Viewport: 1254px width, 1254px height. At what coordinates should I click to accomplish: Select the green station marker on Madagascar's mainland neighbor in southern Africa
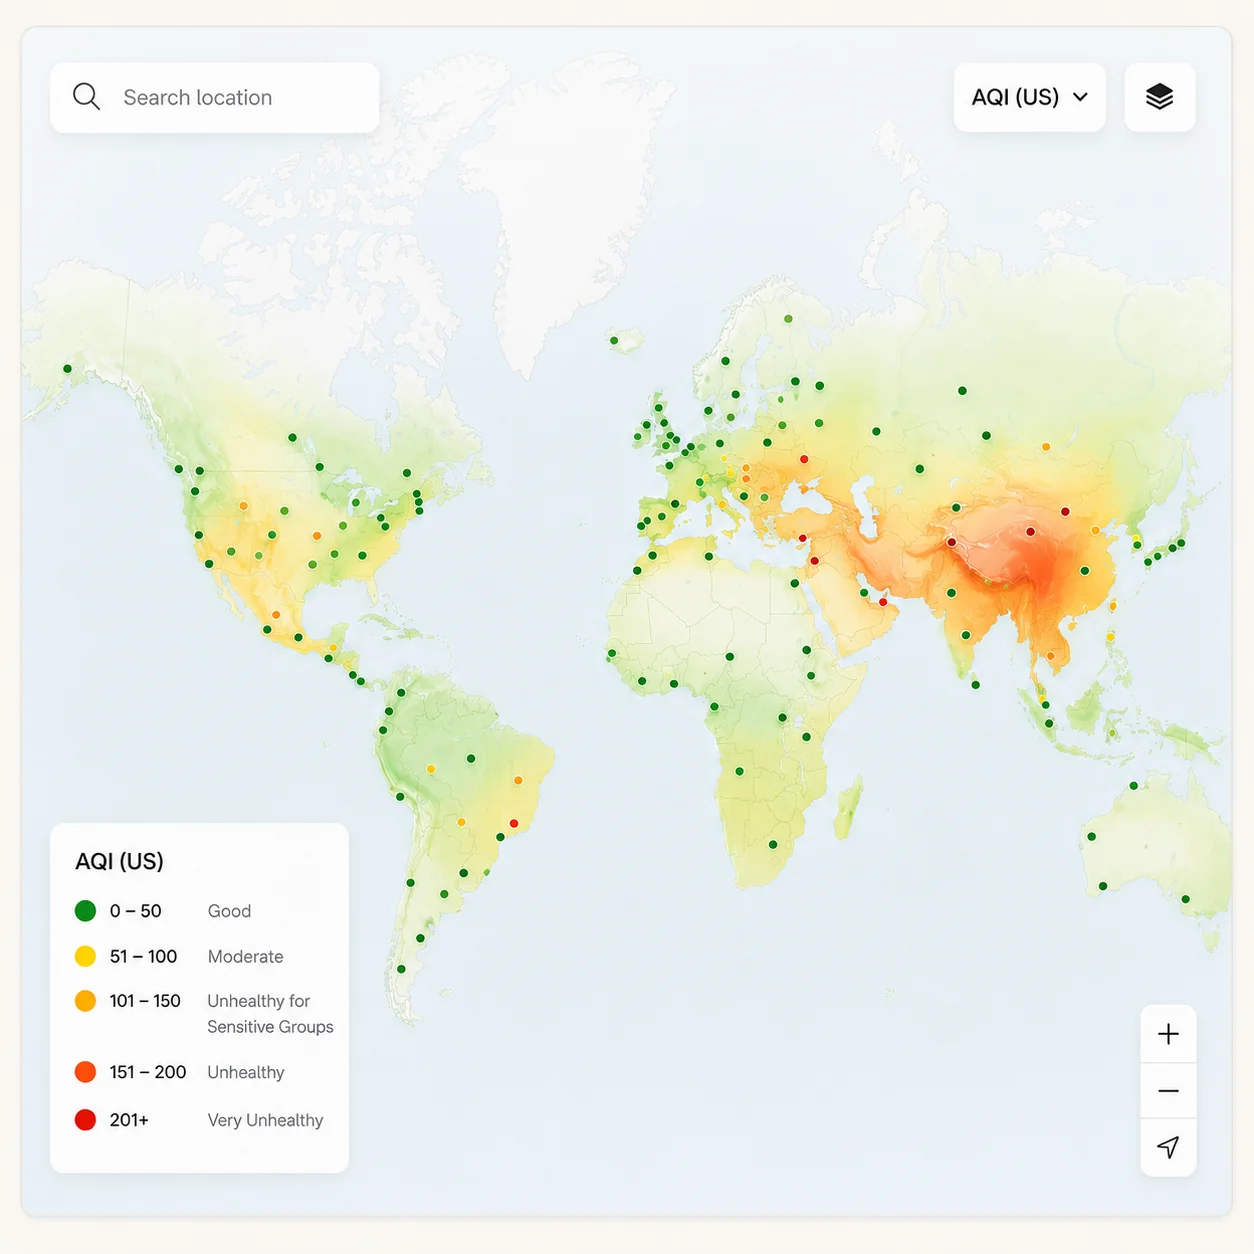[x=773, y=845]
